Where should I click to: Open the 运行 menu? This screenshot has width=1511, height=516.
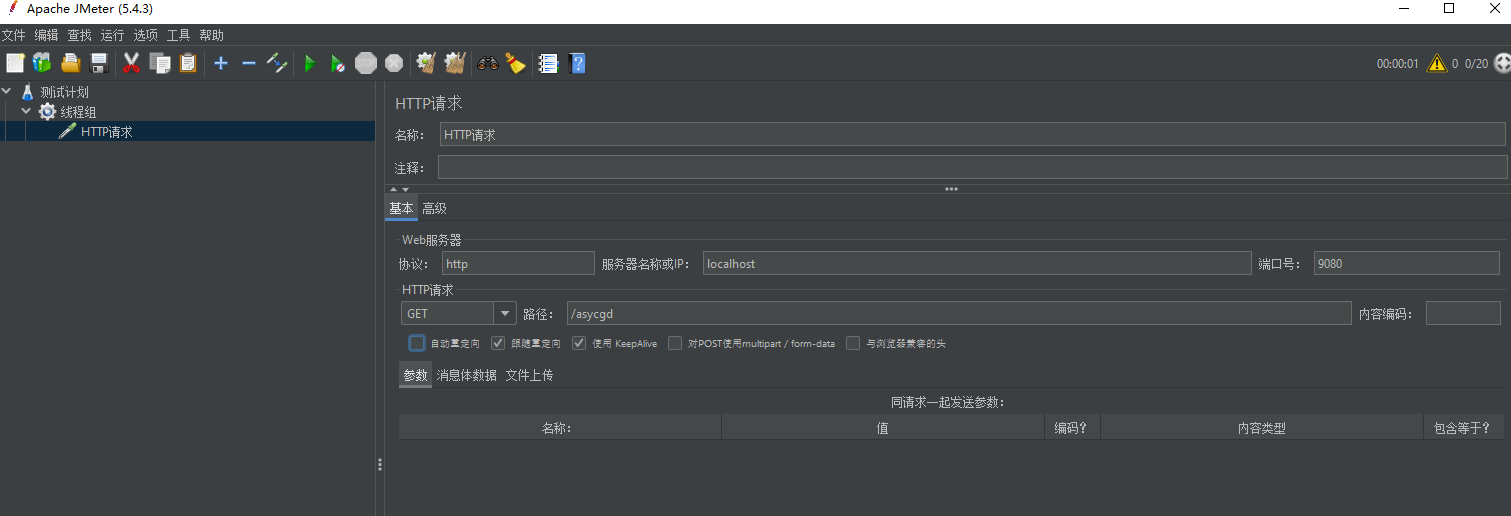112,35
